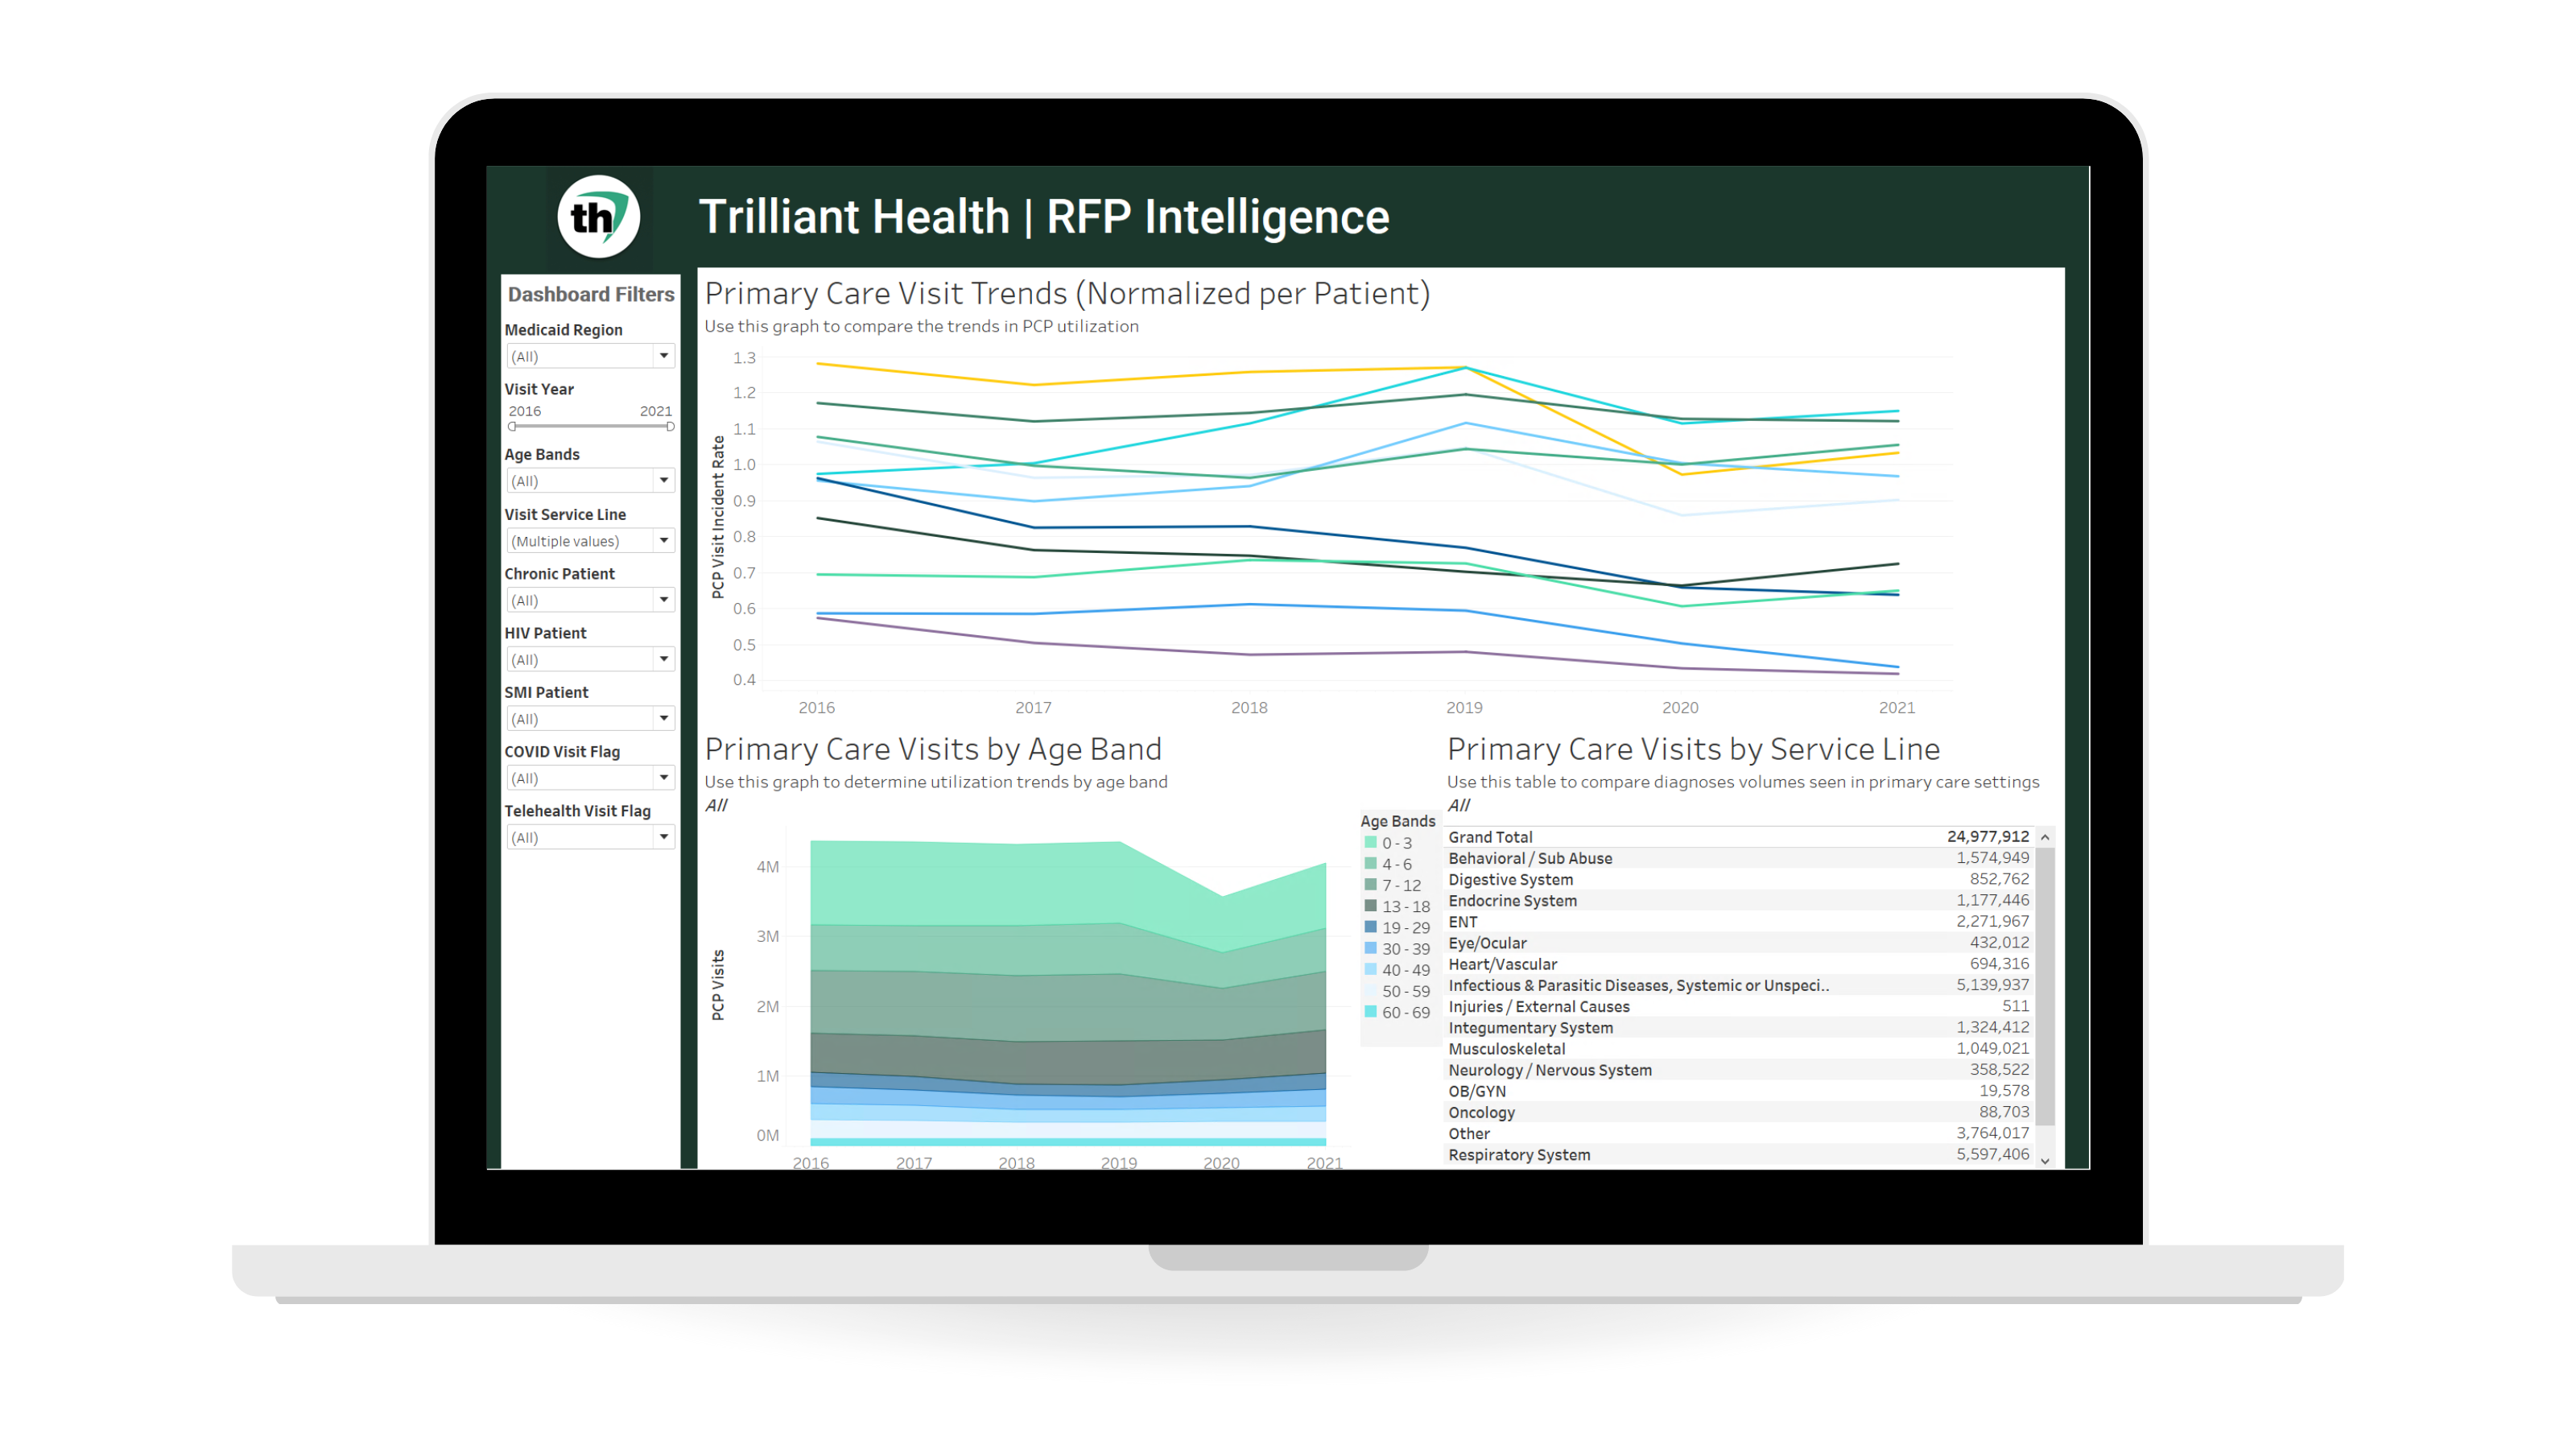This screenshot has width=2576, height=1449.
Task: Select the Other service line row
Action: tap(1740, 1133)
